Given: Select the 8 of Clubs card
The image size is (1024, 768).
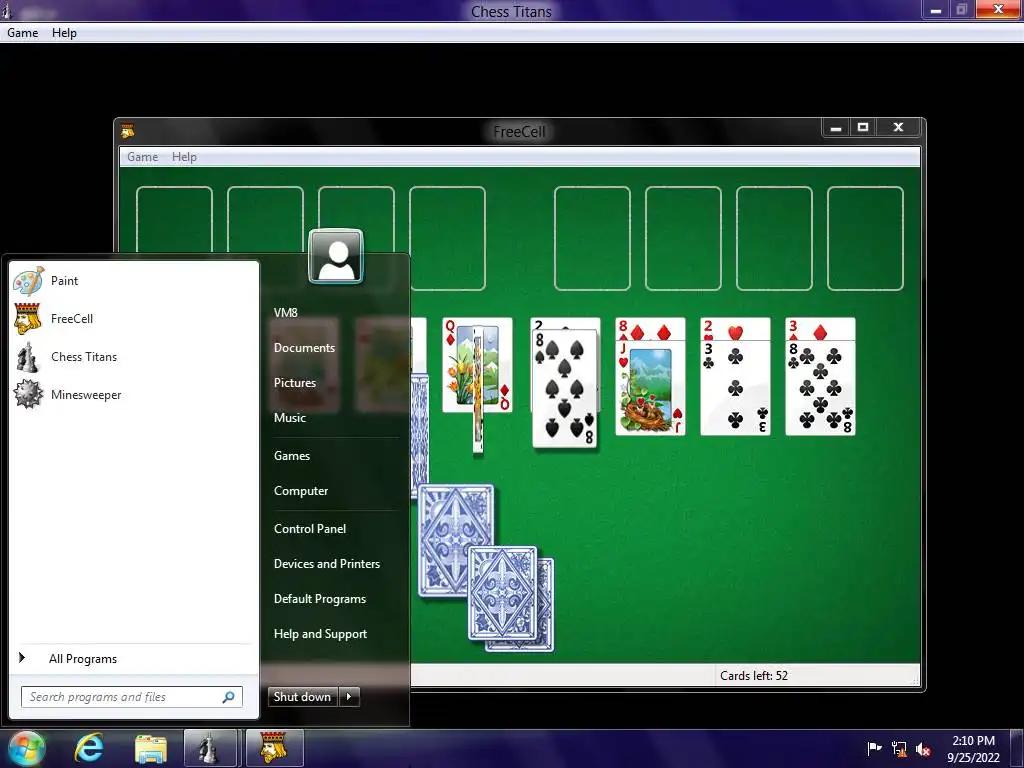Looking at the screenshot, I should click(820, 388).
